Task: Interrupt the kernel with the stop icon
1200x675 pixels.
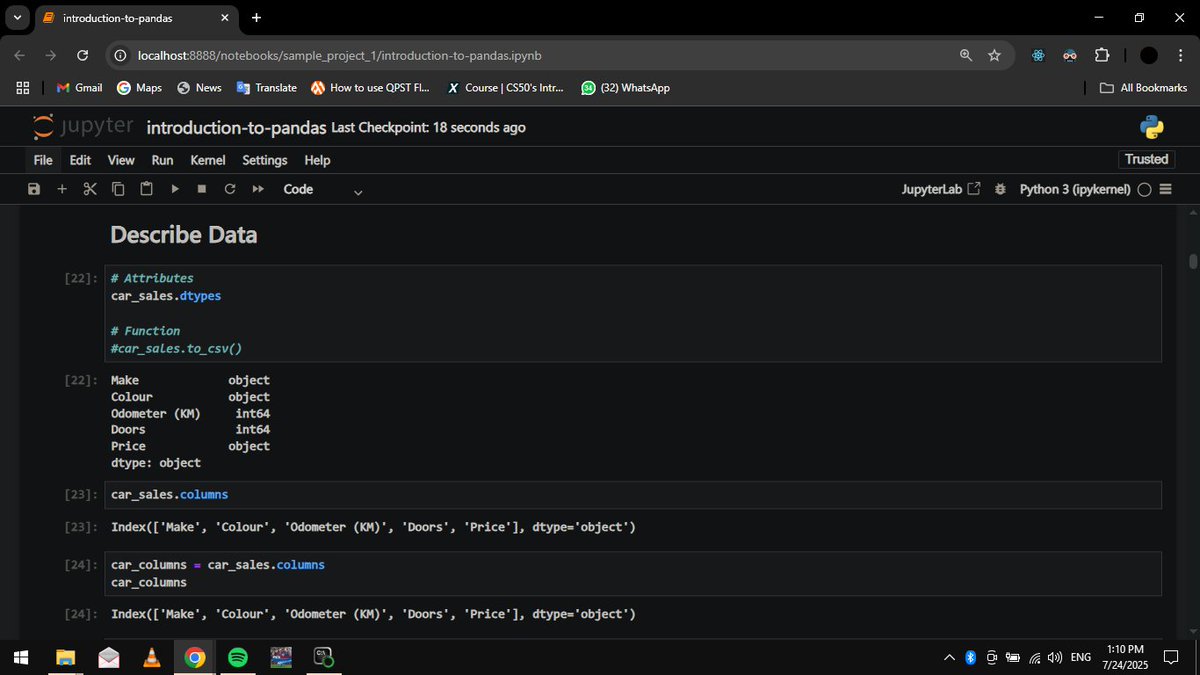Action: (x=202, y=189)
